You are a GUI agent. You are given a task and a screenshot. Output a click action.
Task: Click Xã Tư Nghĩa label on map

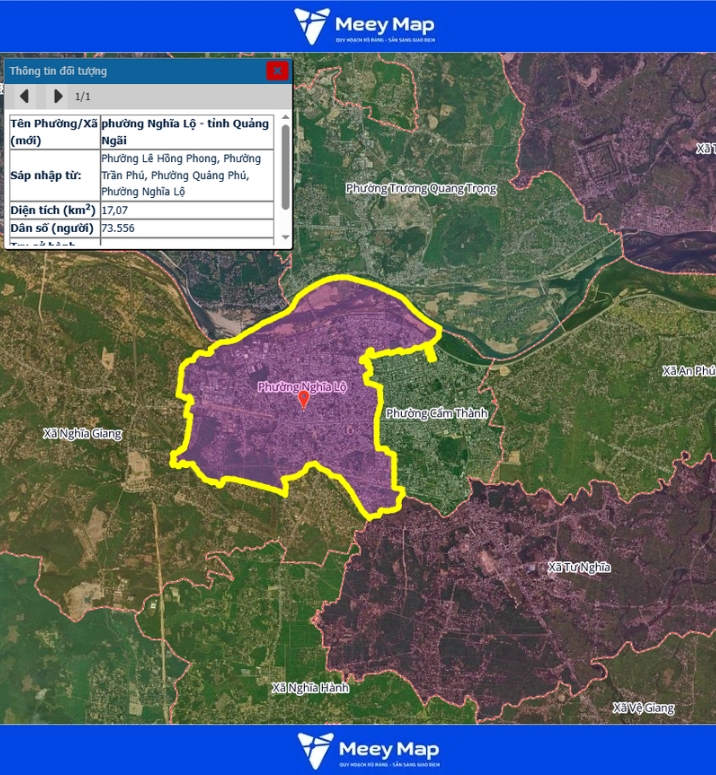[x=579, y=567]
